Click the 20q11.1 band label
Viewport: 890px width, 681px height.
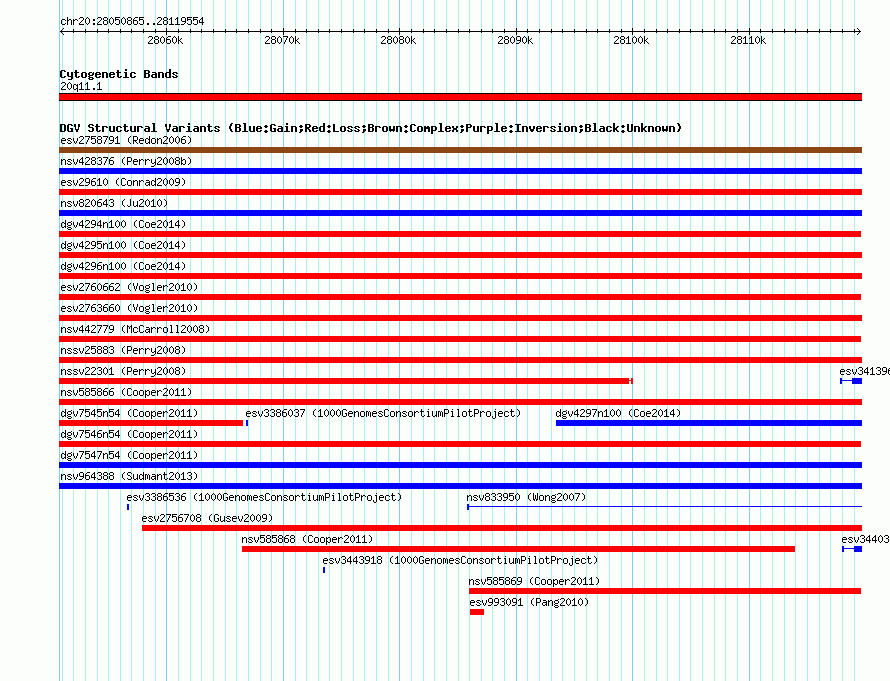coord(81,86)
